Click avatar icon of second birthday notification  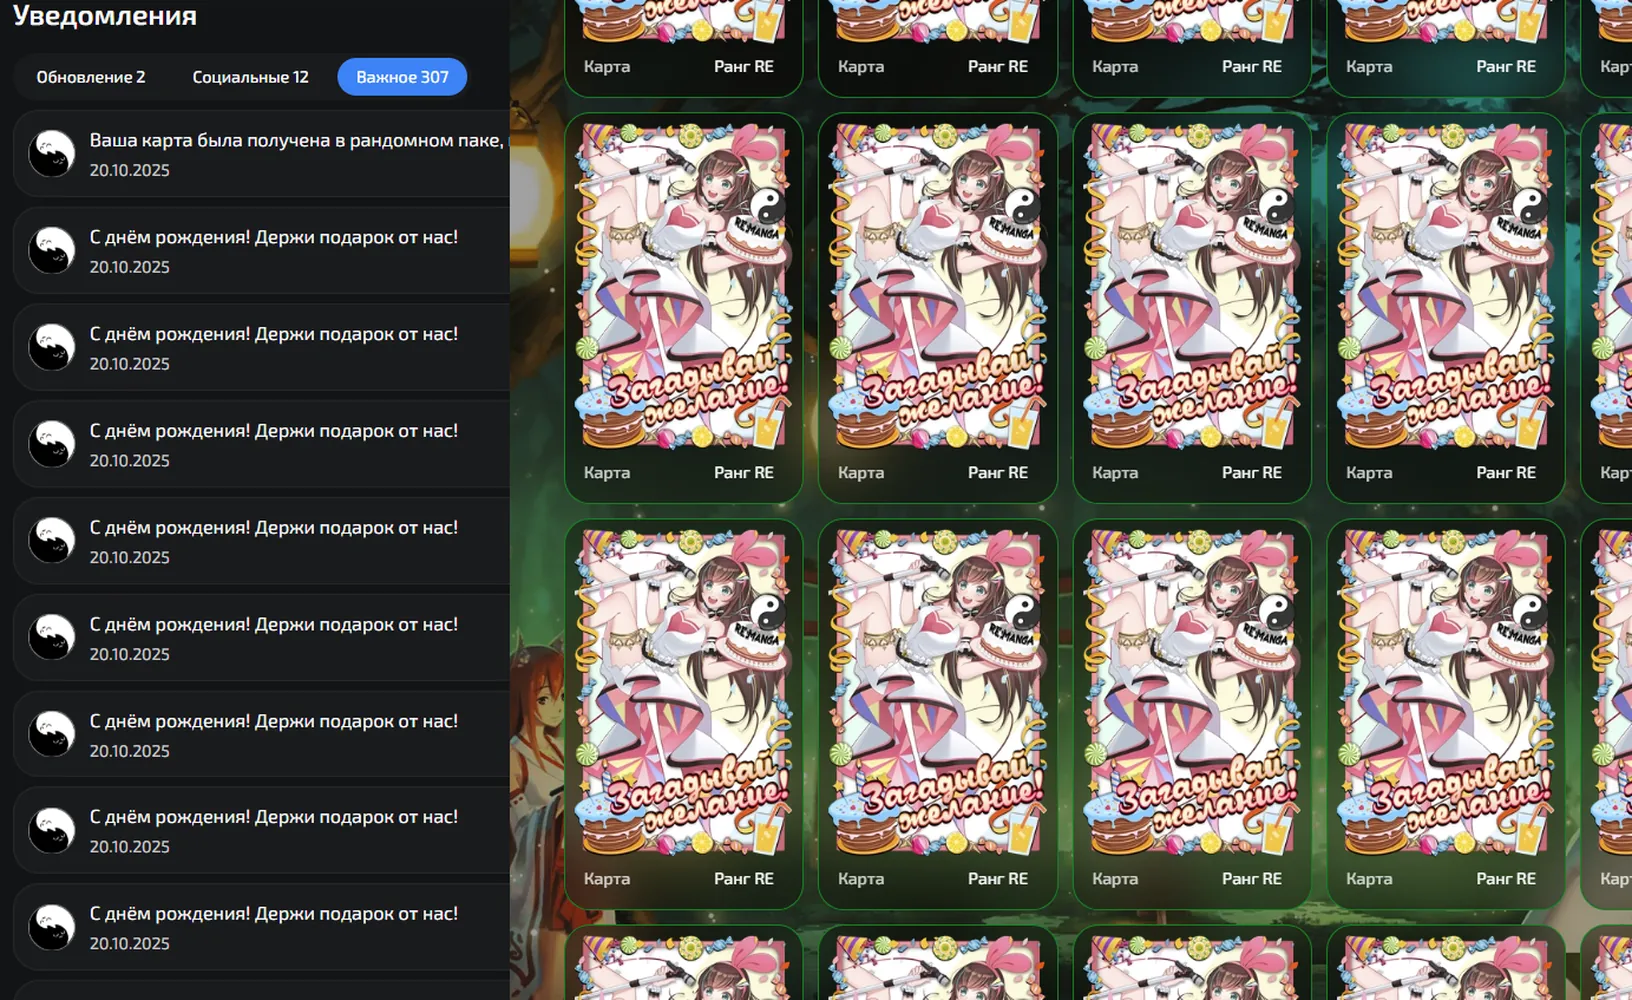click(x=52, y=348)
